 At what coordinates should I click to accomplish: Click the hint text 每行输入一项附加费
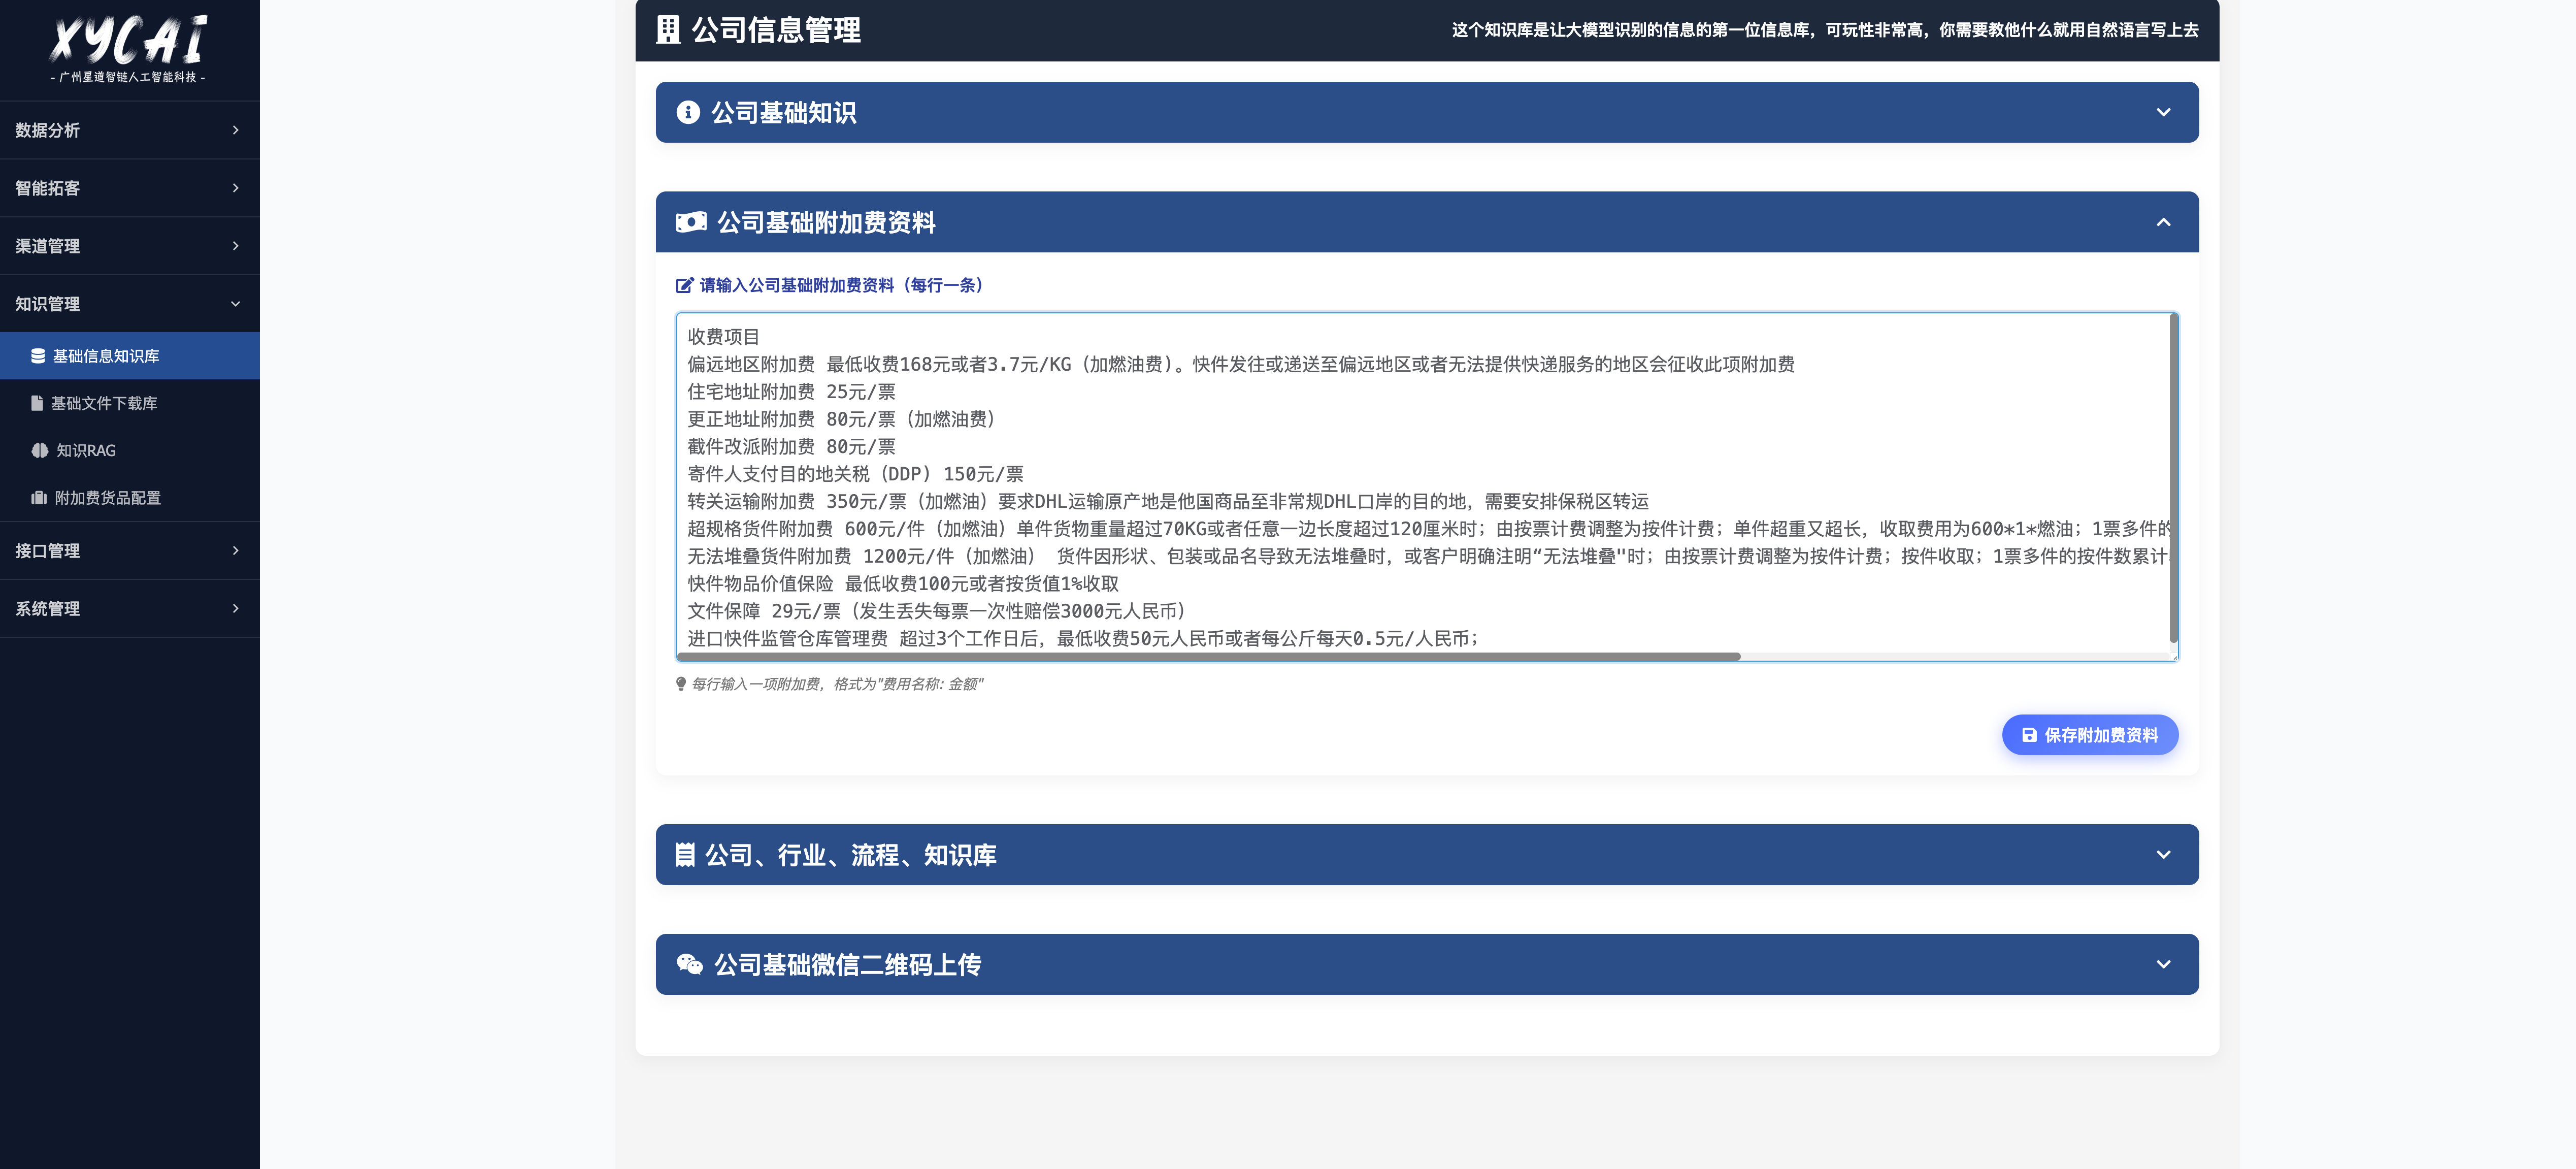(837, 684)
